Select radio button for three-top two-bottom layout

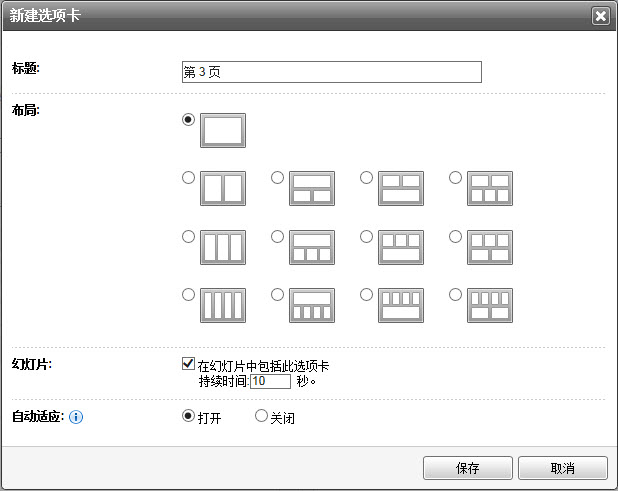point(456,236)
